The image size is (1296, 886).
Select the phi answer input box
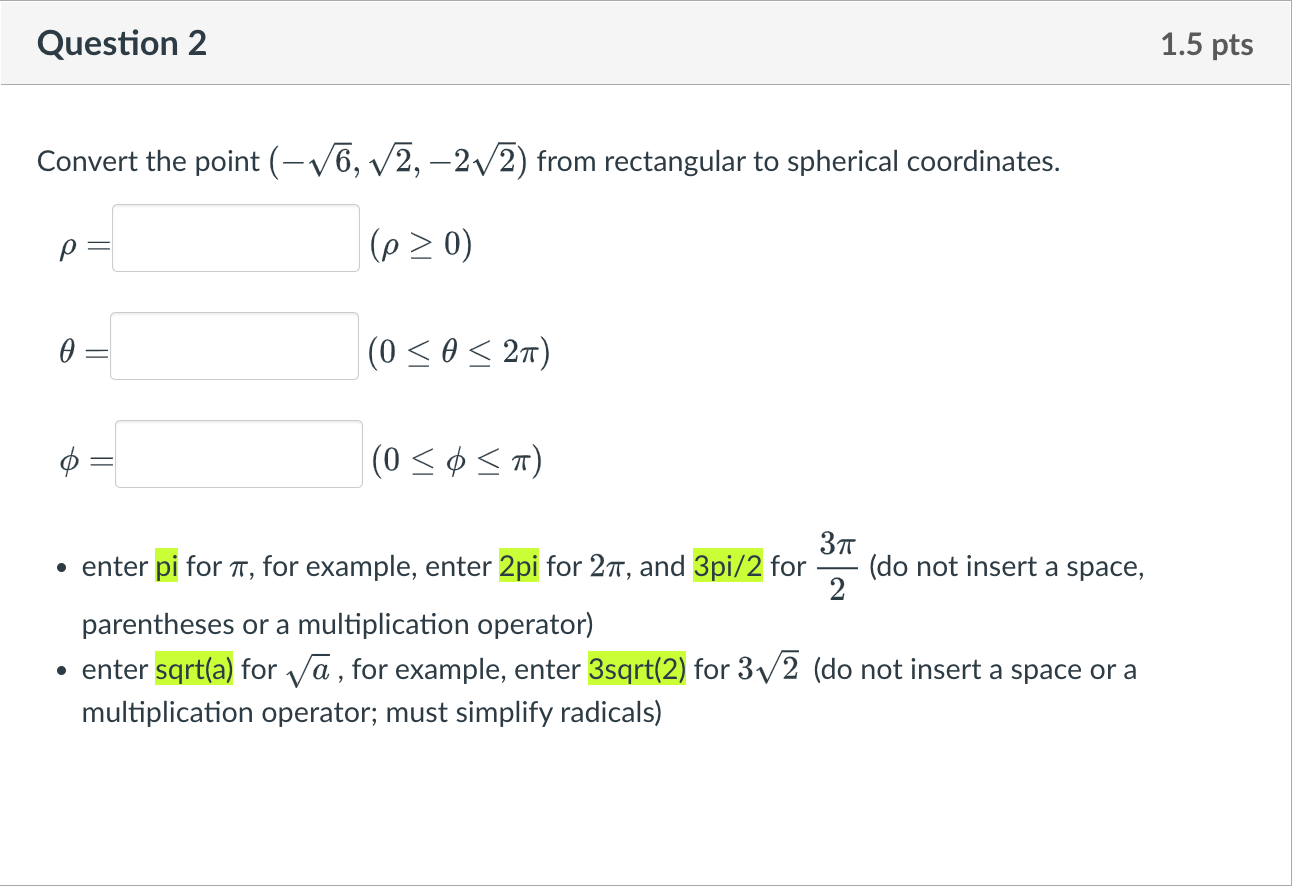tap(239, 454)
